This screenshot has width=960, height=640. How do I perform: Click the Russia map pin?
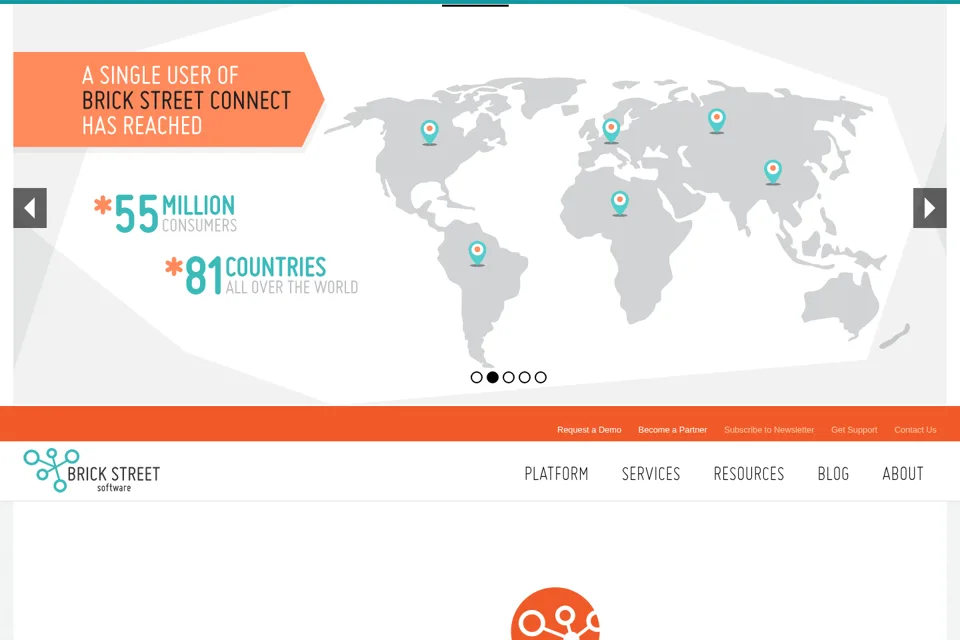click(717, 121)
